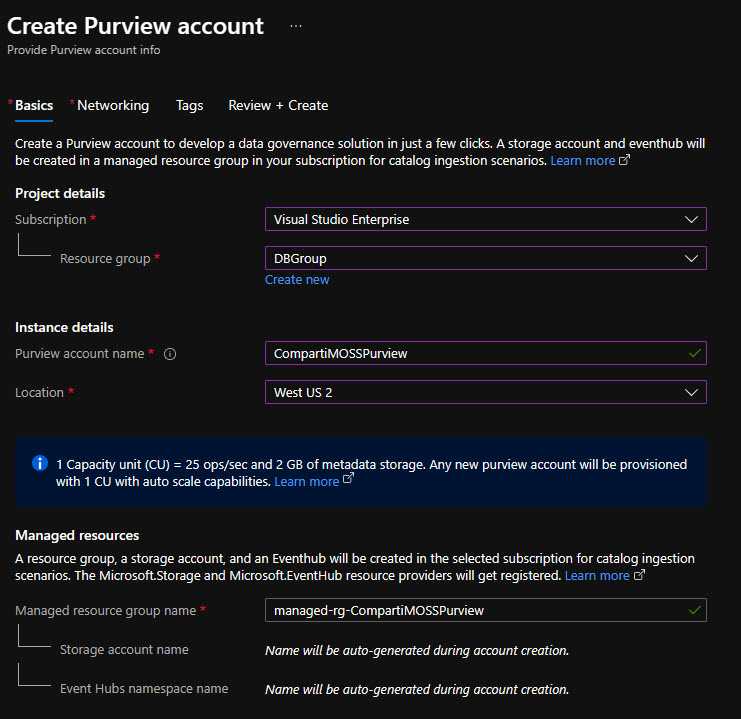Screen dimensions: 741x719
Task: Switch to the Networking tab
Action: pos(113,105)
